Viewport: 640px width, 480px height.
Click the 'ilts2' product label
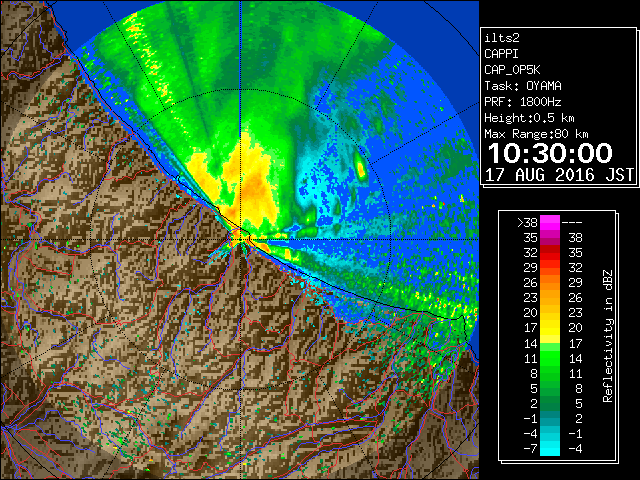tap(502, 38)
